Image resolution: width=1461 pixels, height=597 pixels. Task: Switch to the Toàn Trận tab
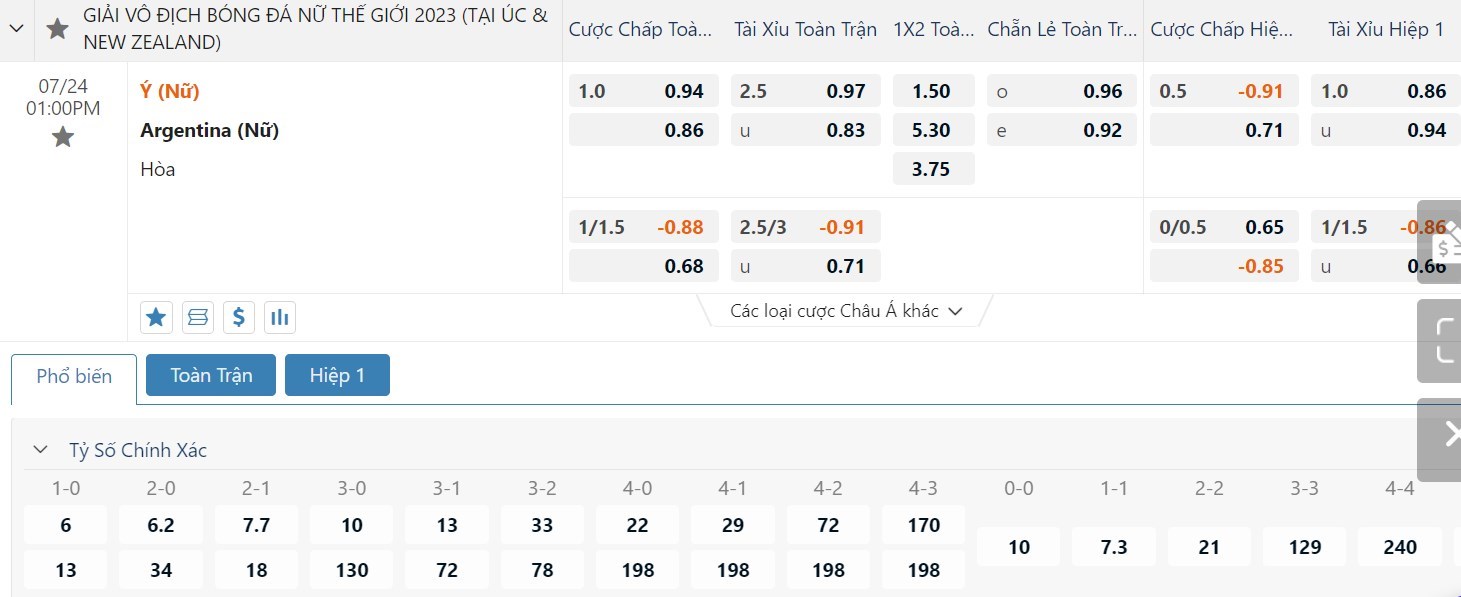211,376
